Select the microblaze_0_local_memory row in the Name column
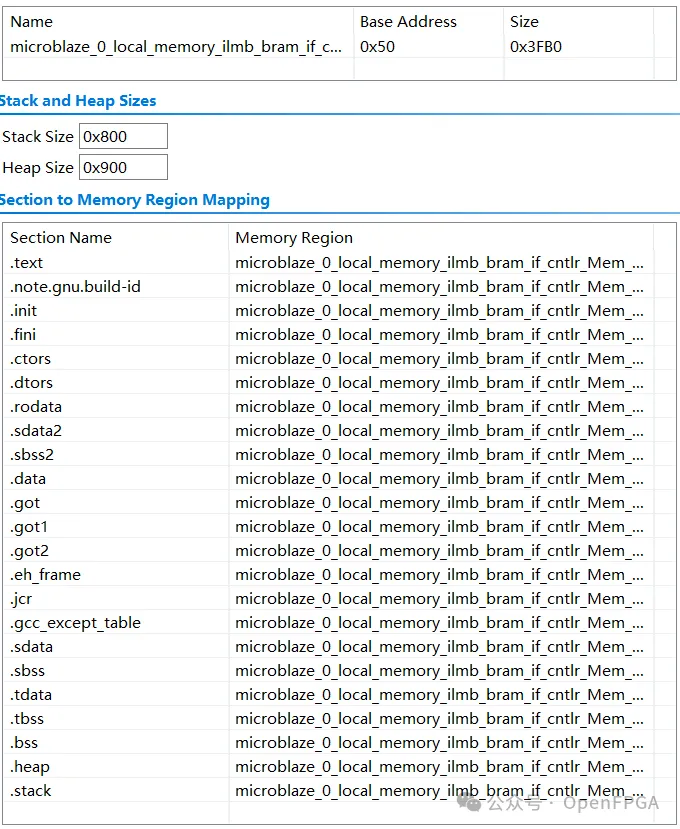 point(176,46)
